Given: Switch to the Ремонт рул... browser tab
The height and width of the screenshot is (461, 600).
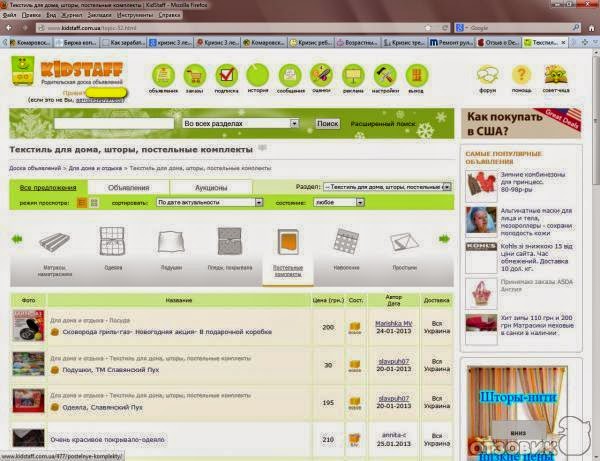Looking at the screenshot, I should tap(452, 42).
